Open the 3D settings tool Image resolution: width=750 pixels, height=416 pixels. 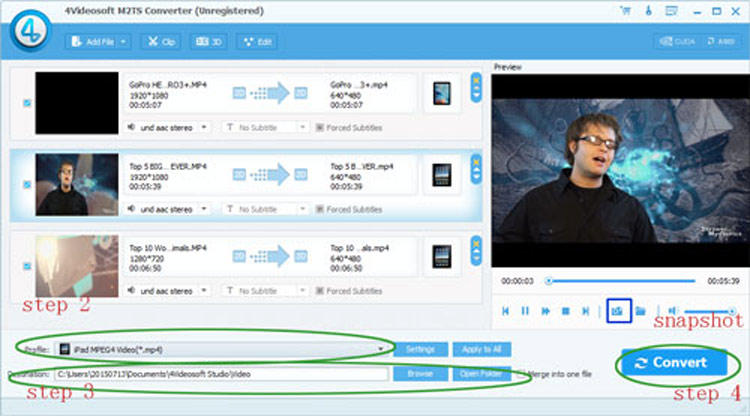click(209, 42)
